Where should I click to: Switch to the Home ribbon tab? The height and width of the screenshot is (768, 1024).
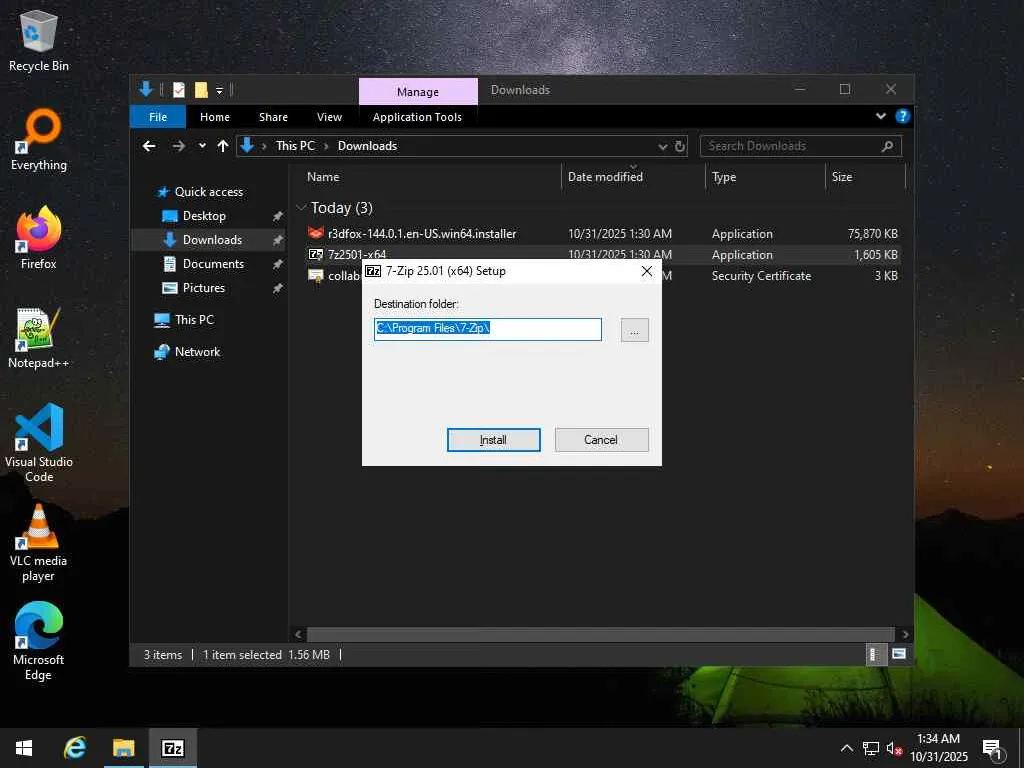tap(215, 117)
